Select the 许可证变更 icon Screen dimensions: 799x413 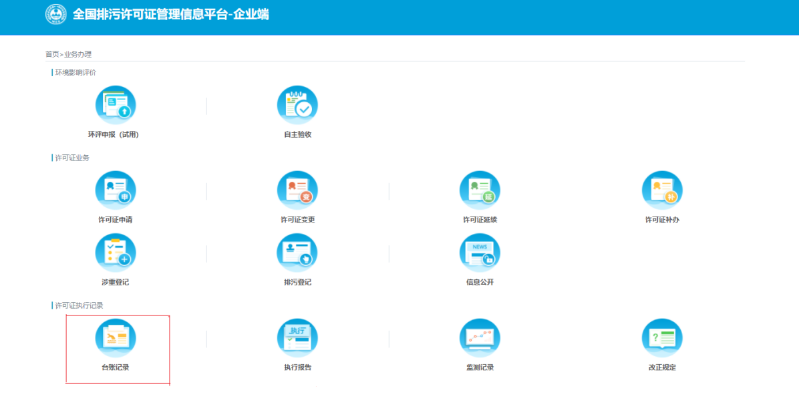(297, 190)
